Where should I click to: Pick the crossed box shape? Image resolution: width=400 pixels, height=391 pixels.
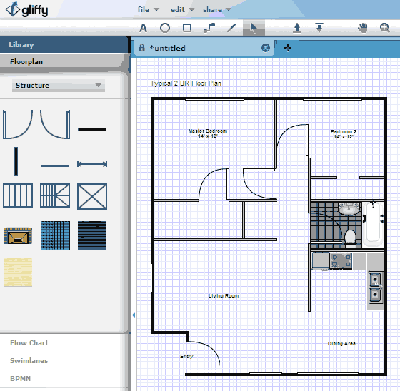(92, 196)
